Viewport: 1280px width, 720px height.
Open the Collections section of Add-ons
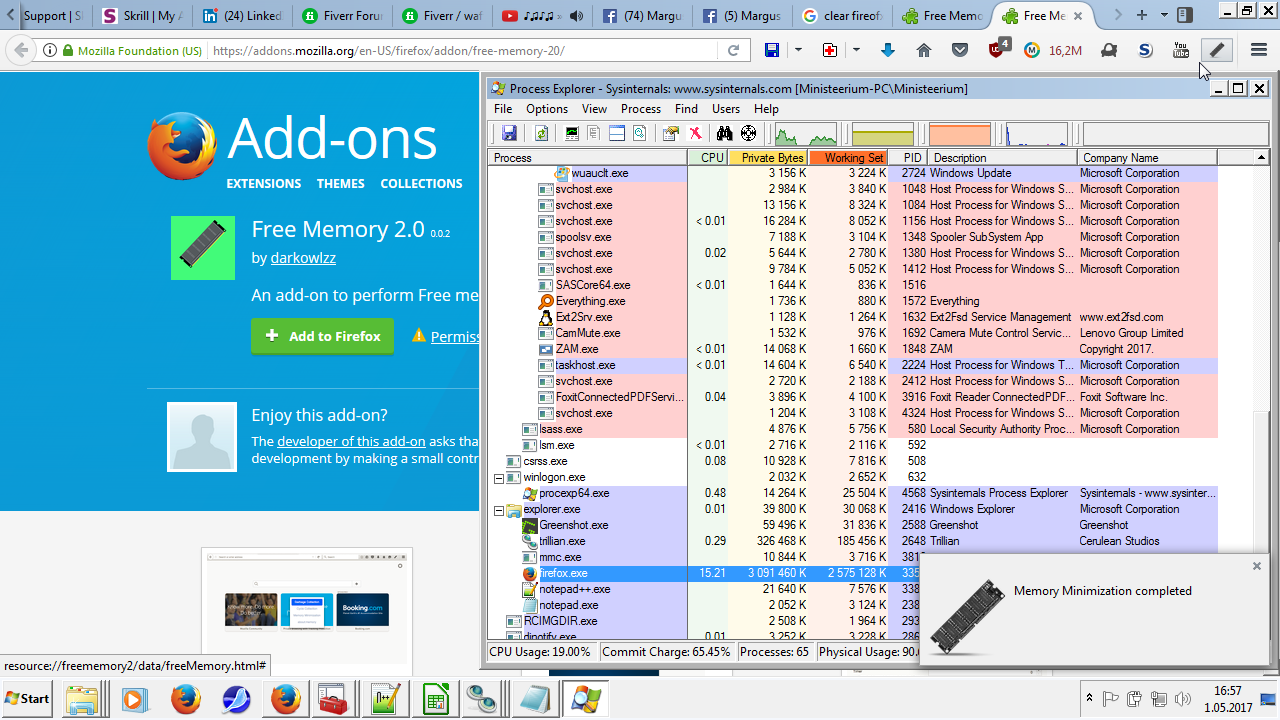[x=421, y=184]
